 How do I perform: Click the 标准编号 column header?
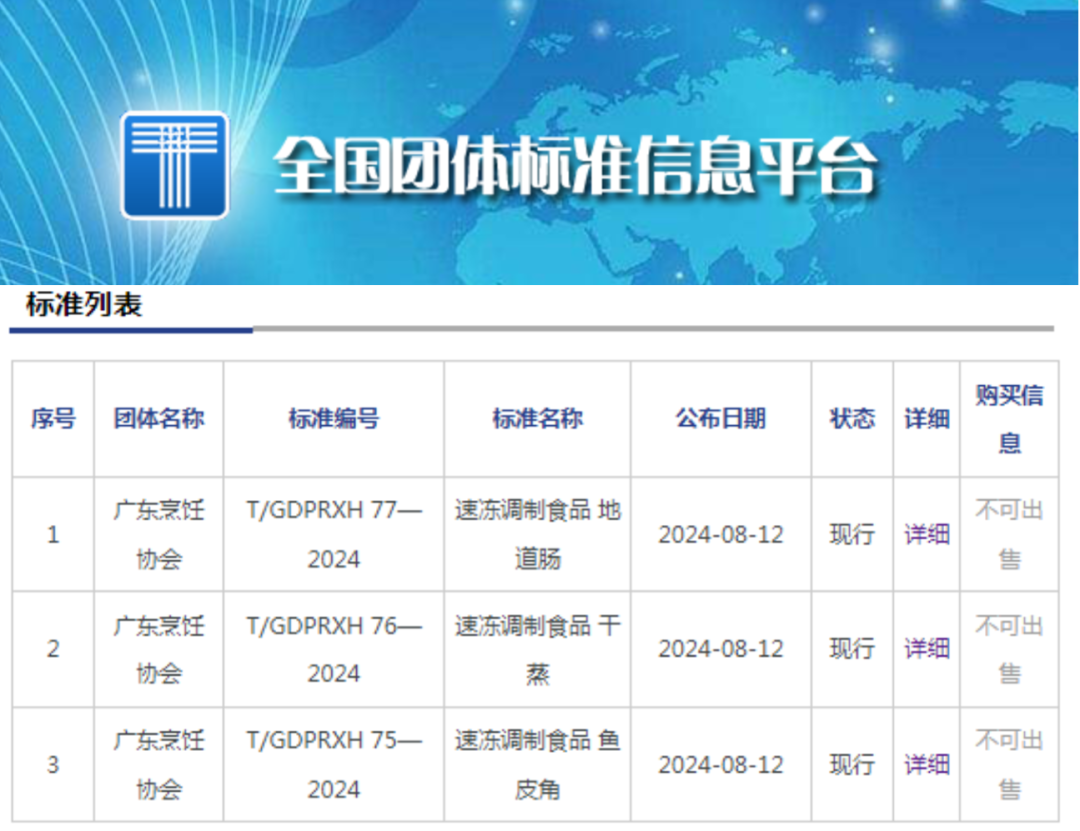(x=334, y=418)
